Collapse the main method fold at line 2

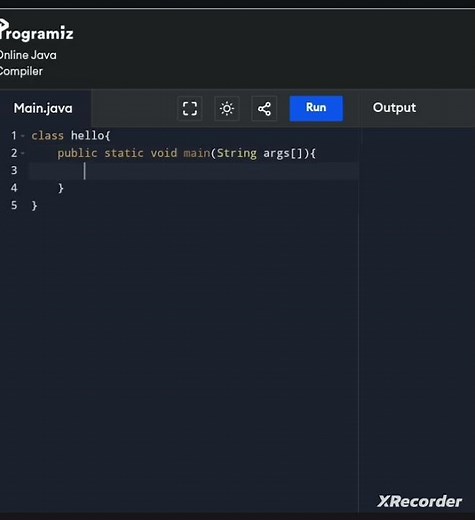23,153
